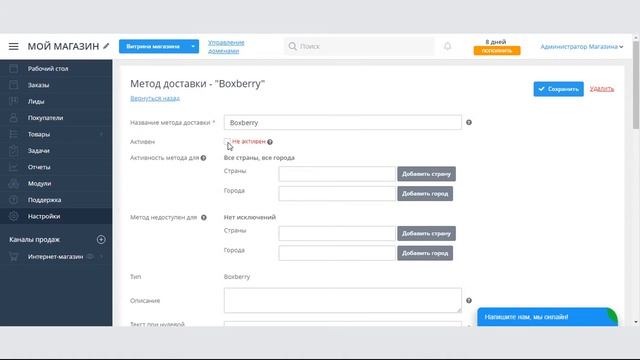This screenshot has height=360, width=640.
Task: Click the Покупатели sidebar icon
Action: point(13,118)
